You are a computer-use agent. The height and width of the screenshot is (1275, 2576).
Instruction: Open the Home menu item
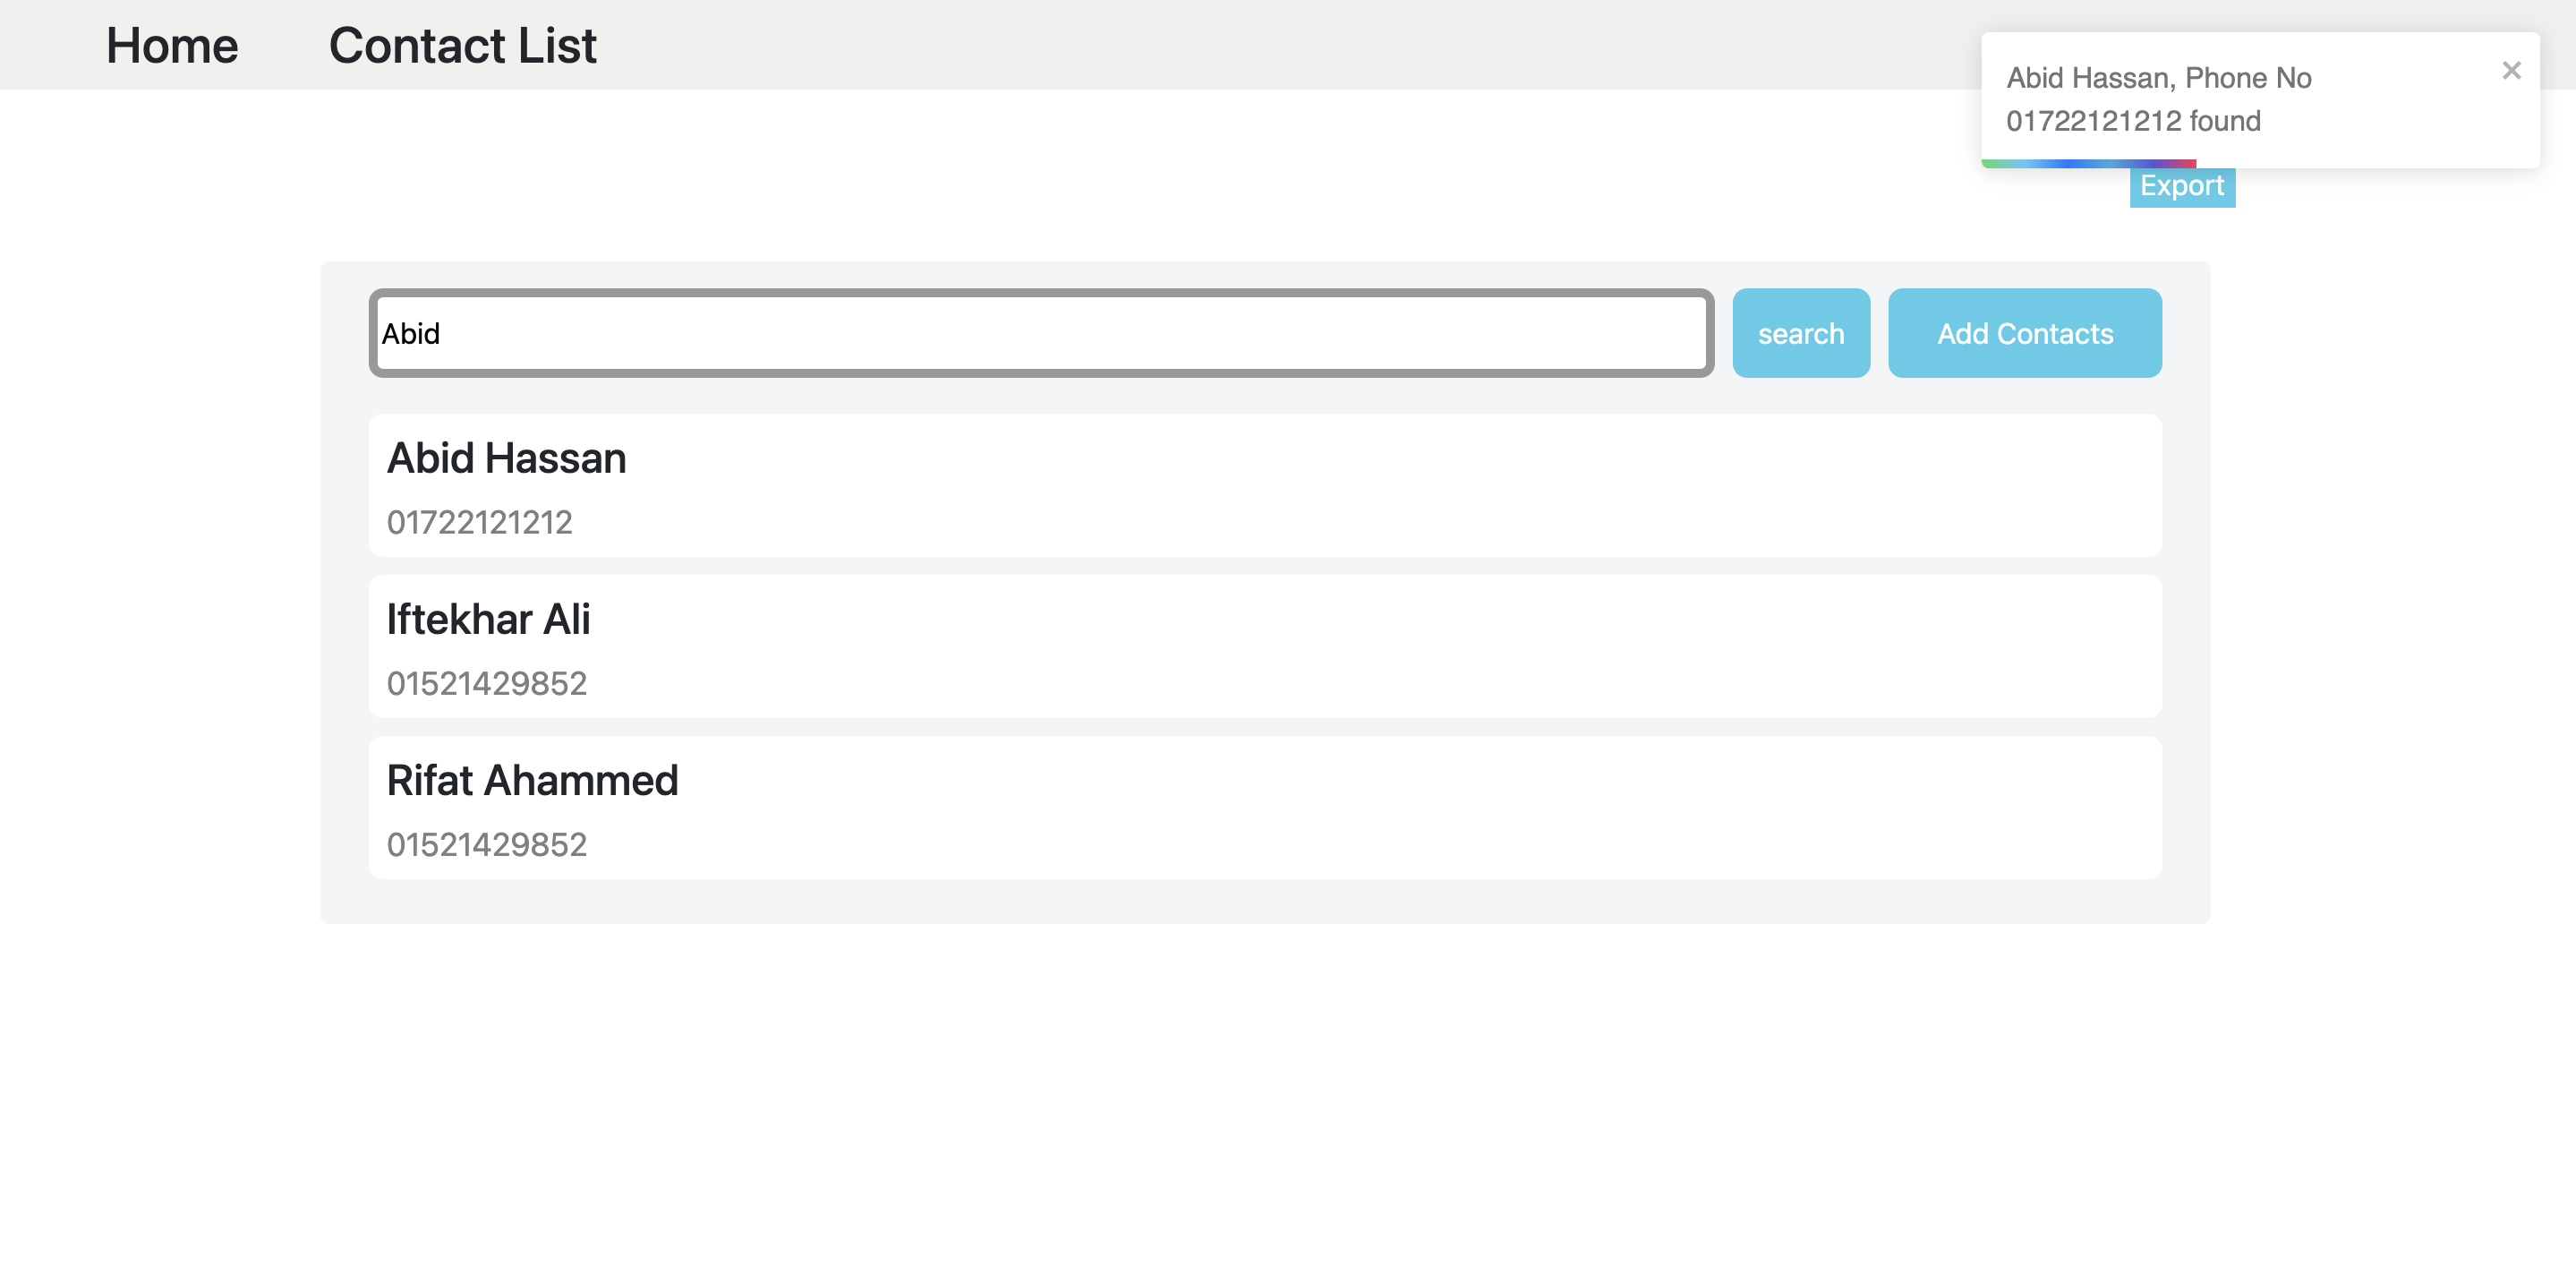170,44
